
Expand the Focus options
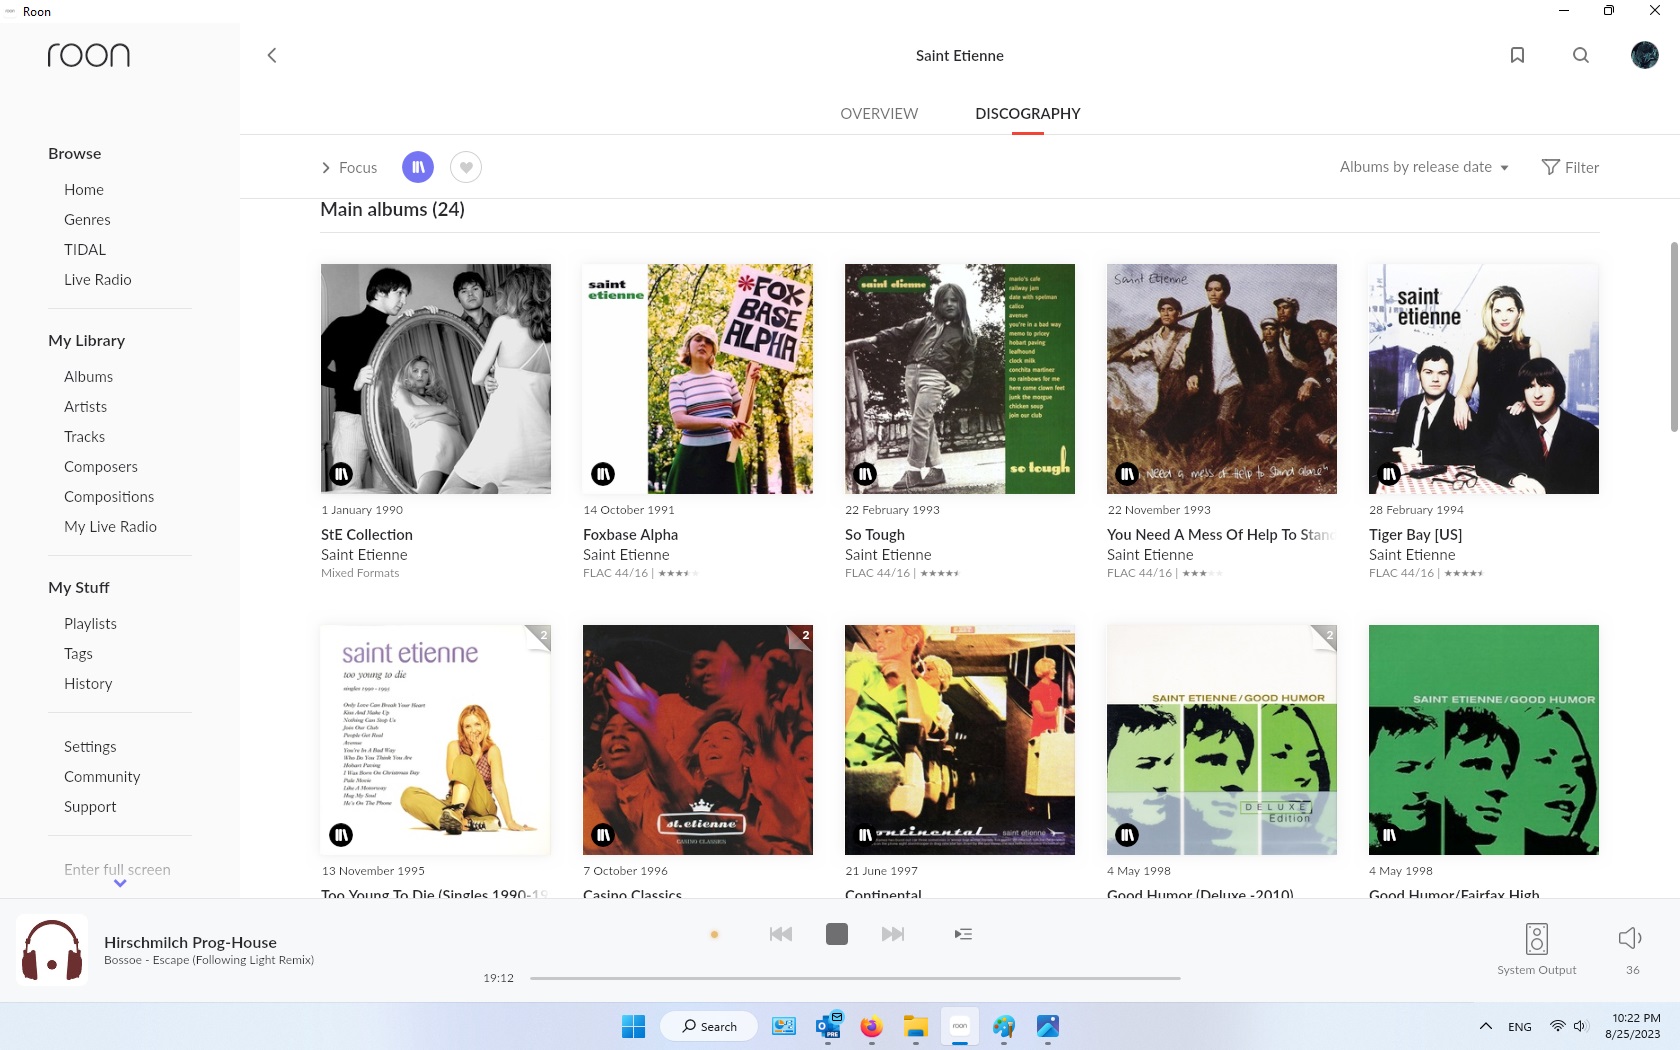[x=348, y=167]
